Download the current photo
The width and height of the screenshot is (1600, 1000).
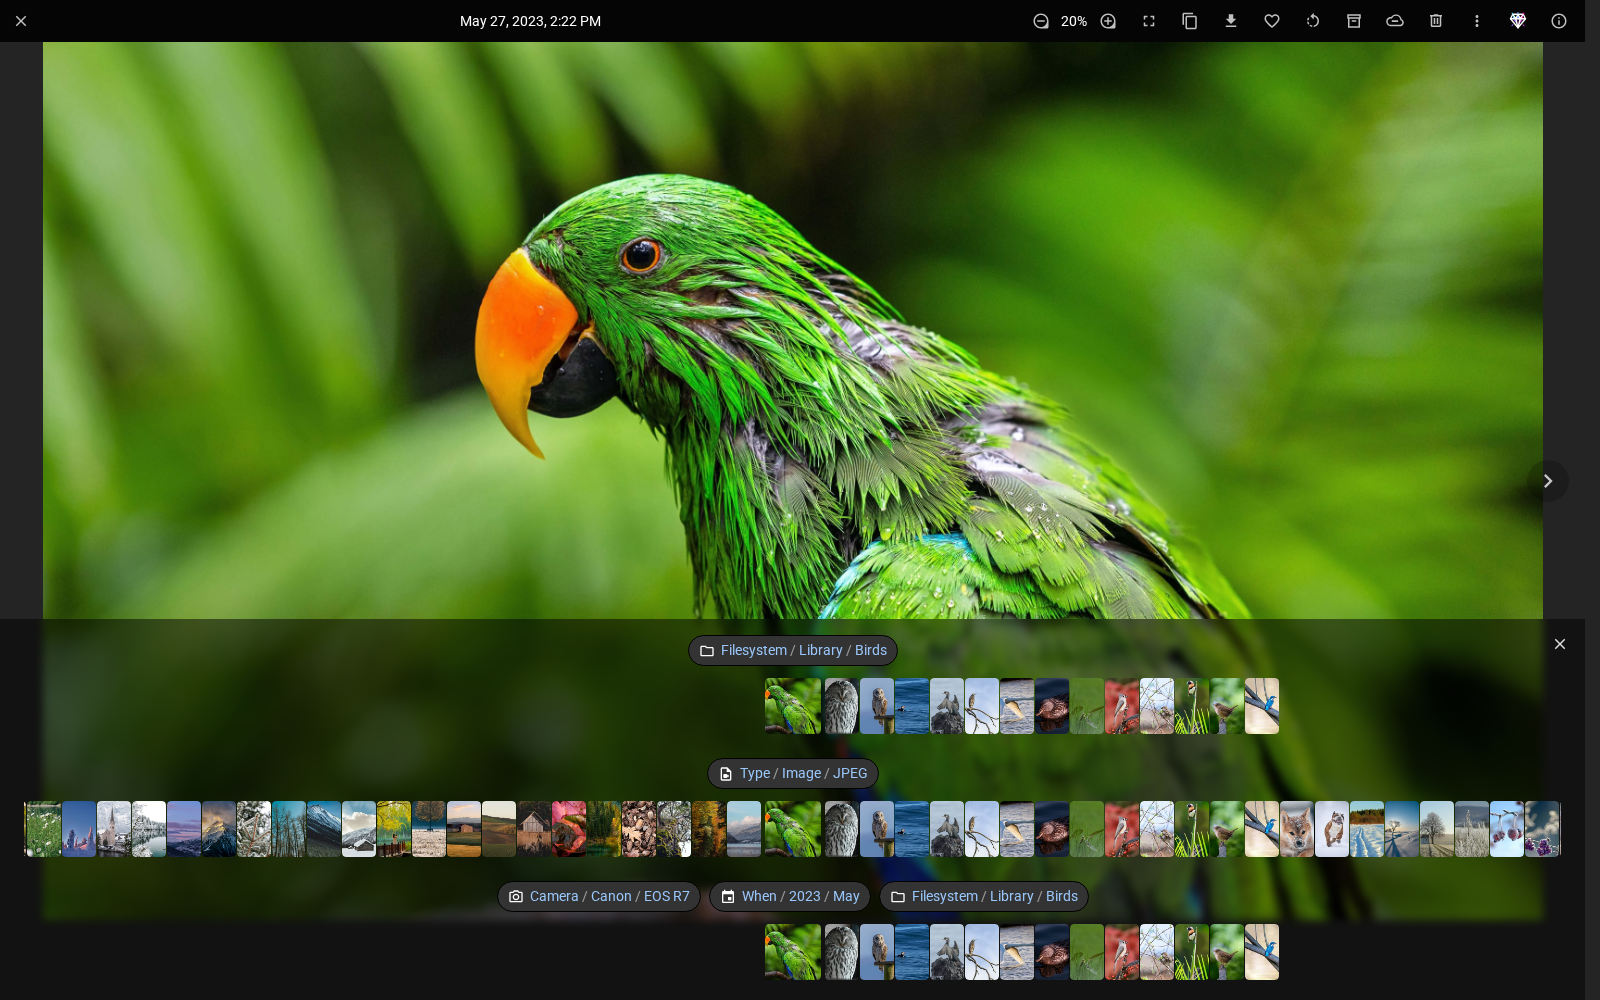point(1231,21)
